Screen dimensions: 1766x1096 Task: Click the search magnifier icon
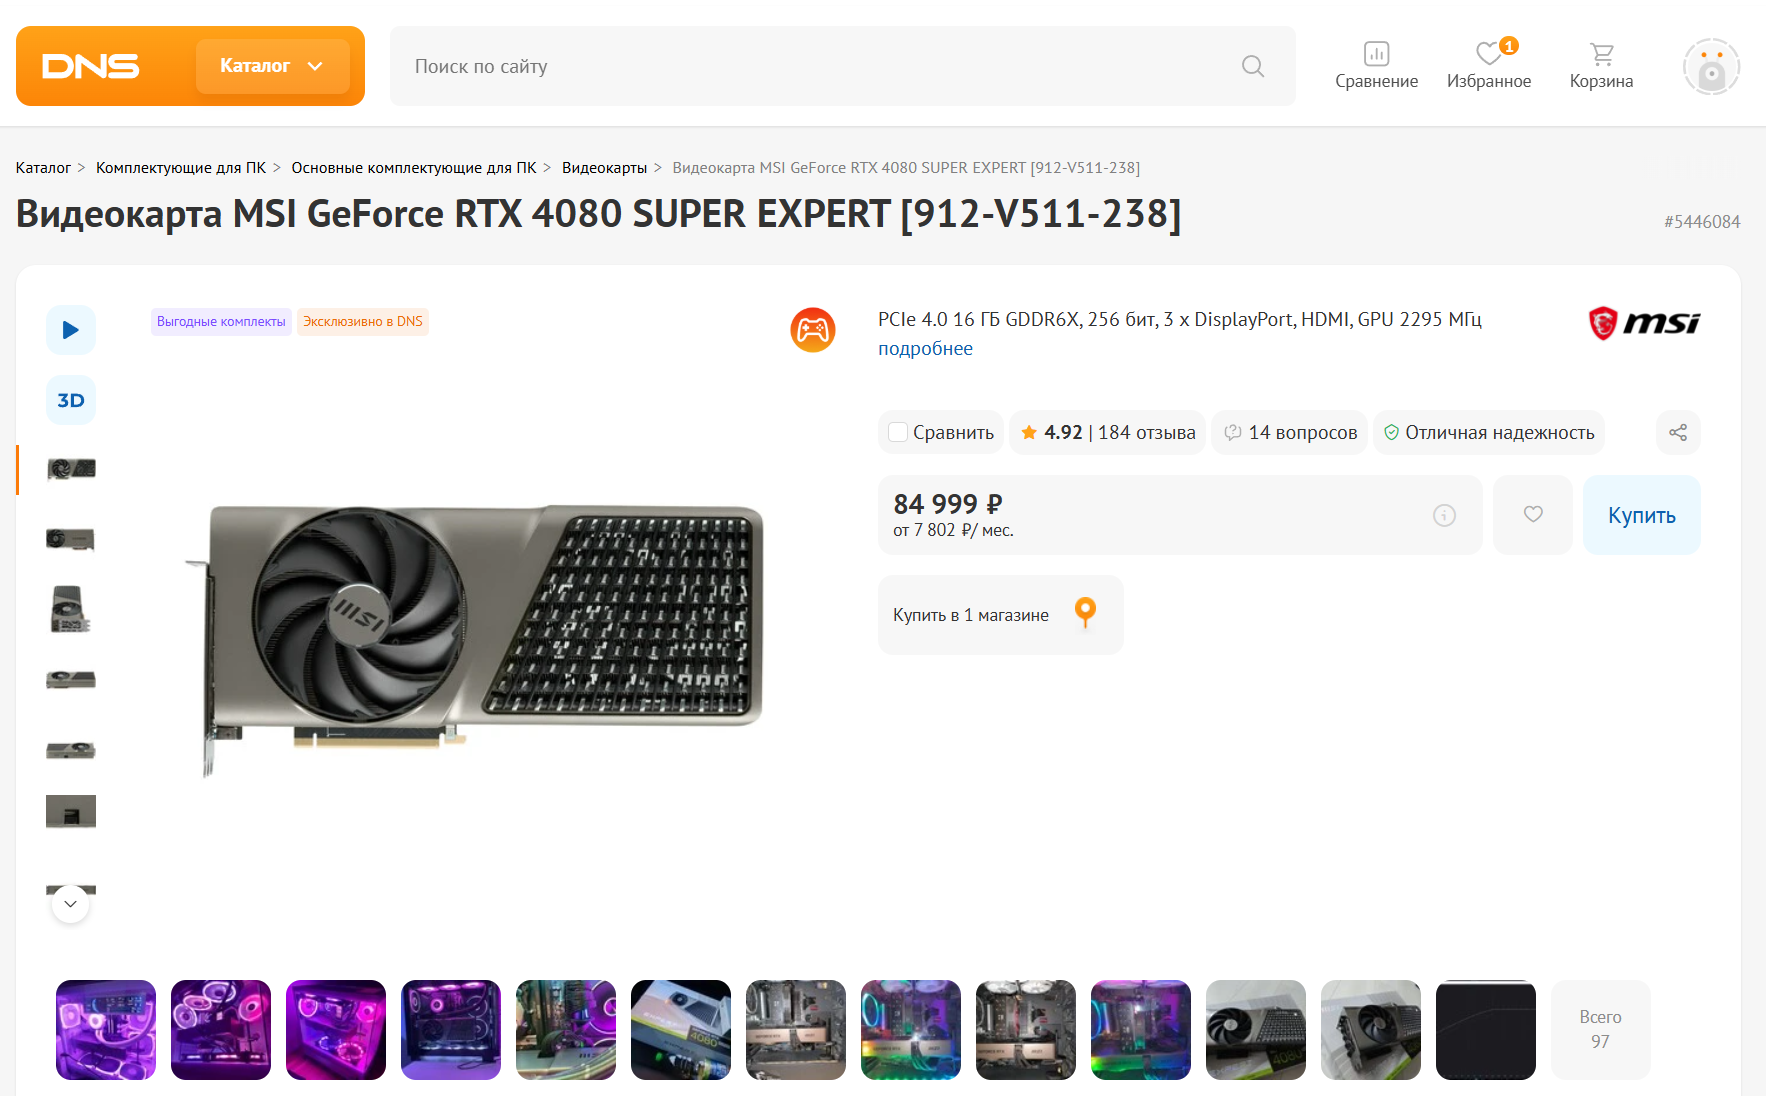[1253, 66]
